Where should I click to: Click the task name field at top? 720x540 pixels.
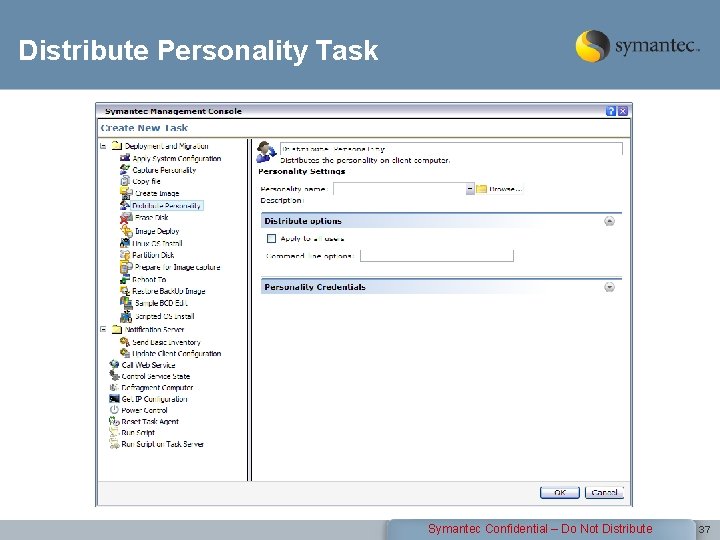pyautogui.click(x=451, y=149)
